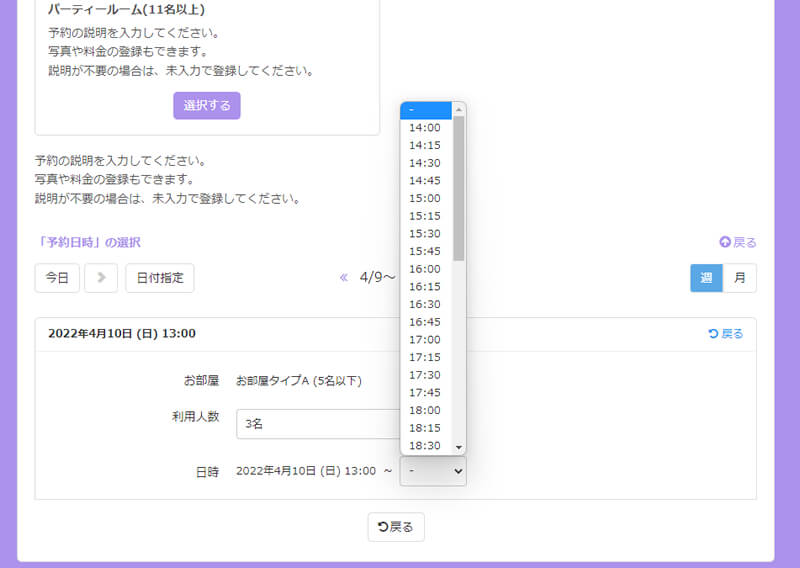Click the 戻る link in reservation panel header

pos(725,334)
